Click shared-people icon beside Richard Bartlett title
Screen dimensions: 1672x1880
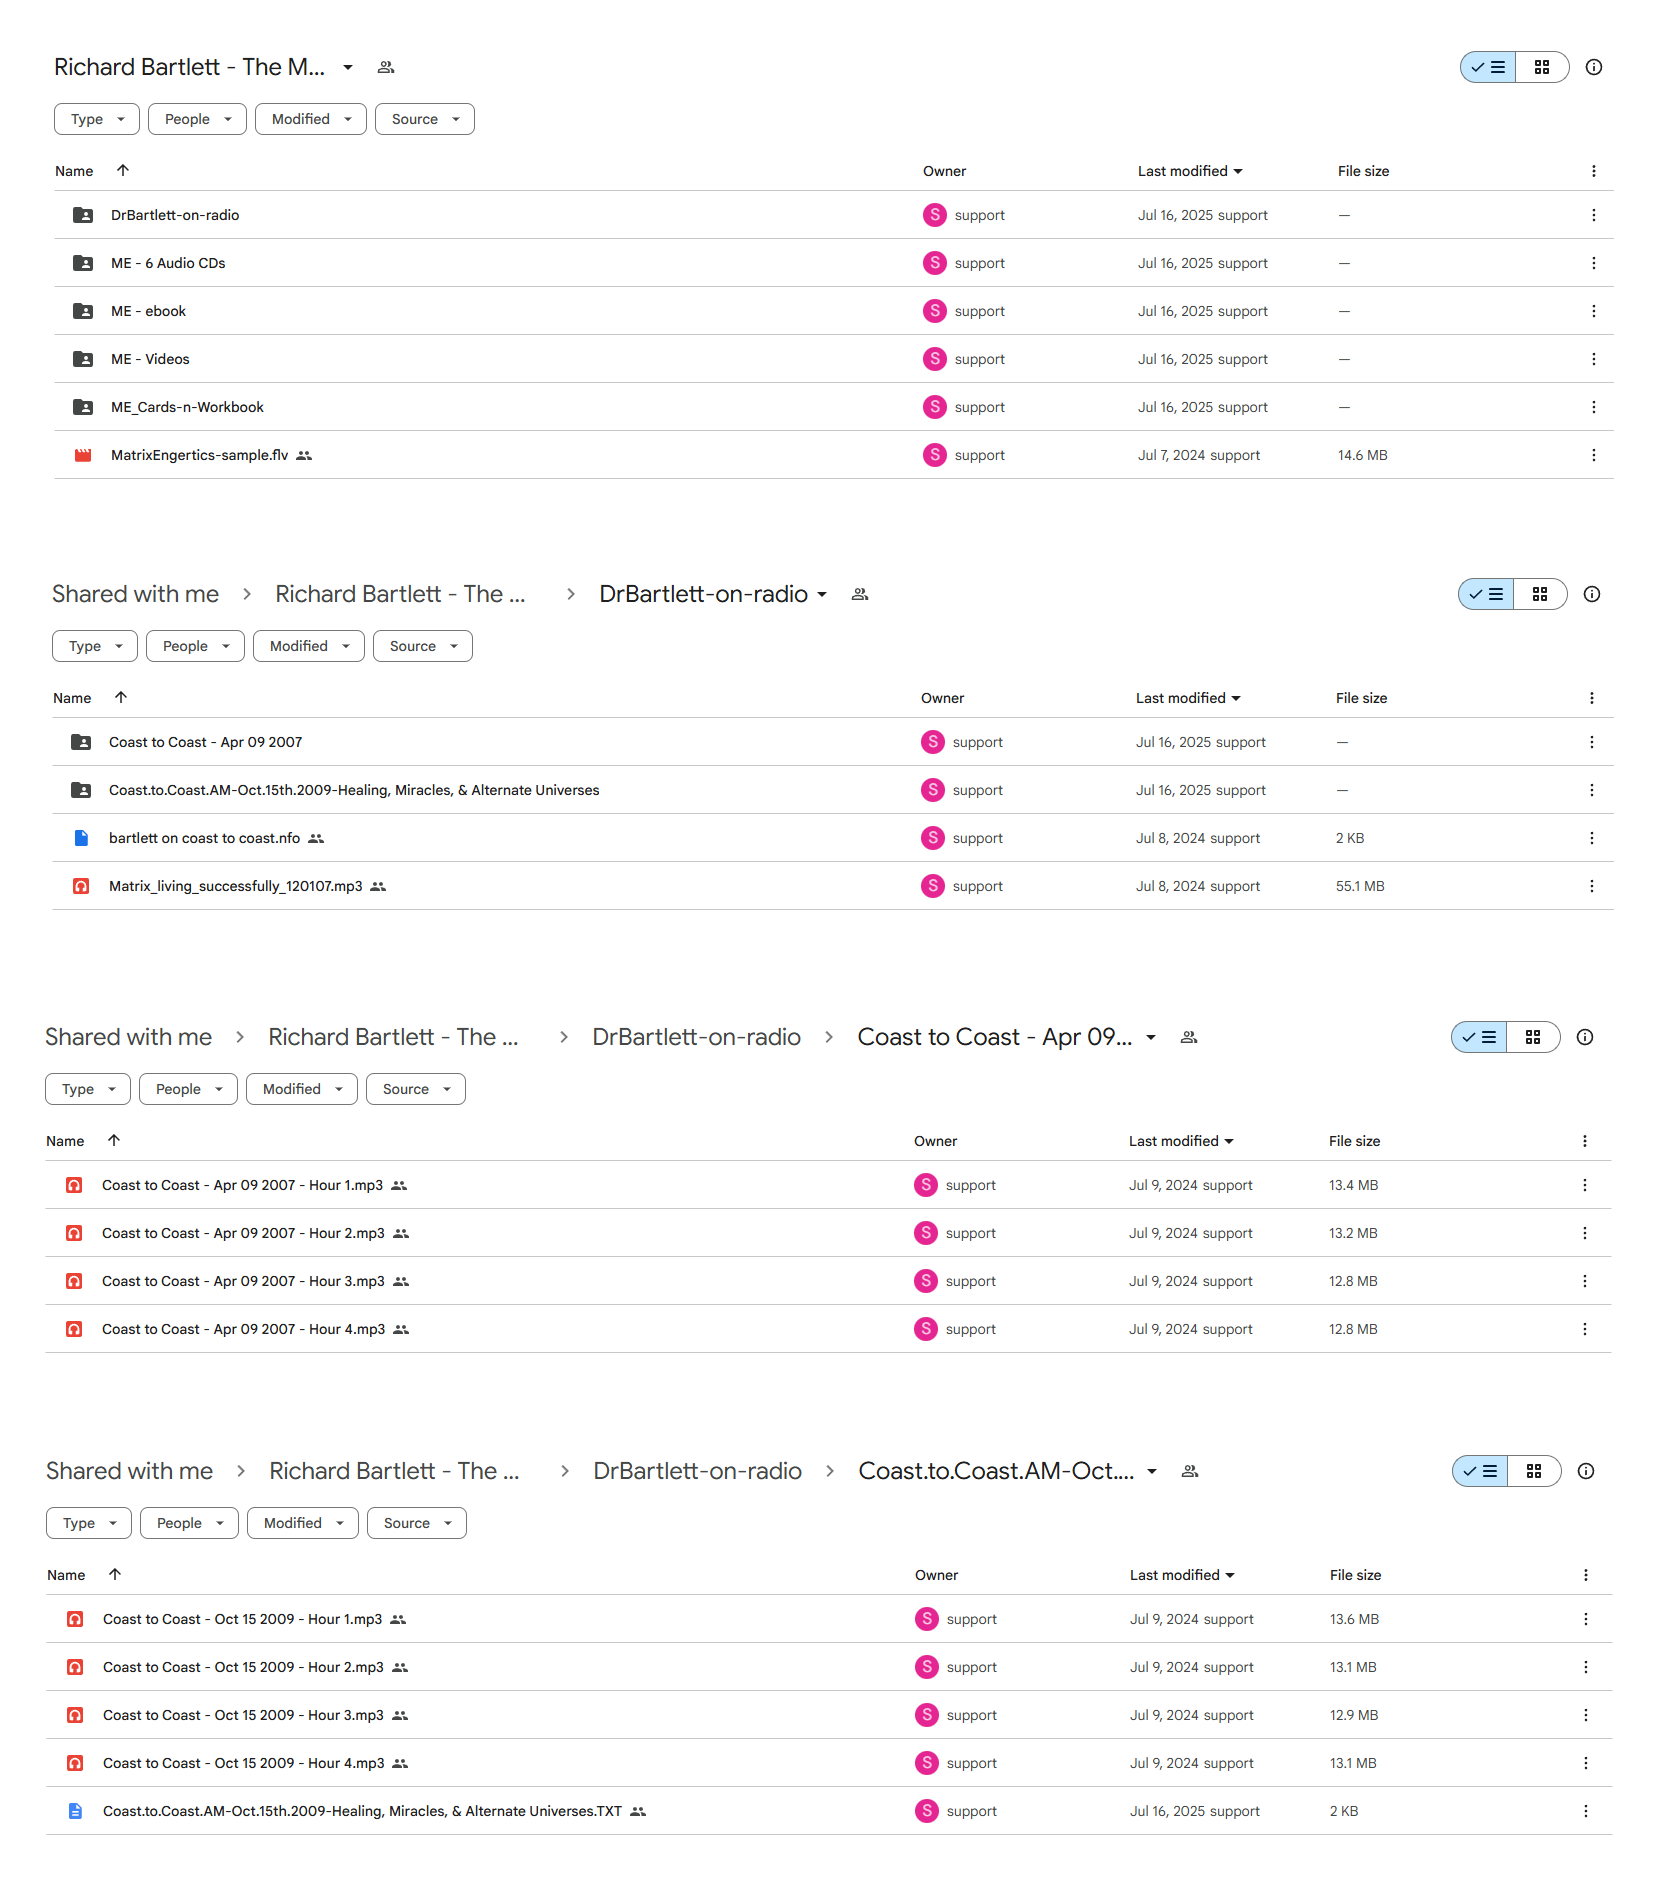[x=386, y=67]
